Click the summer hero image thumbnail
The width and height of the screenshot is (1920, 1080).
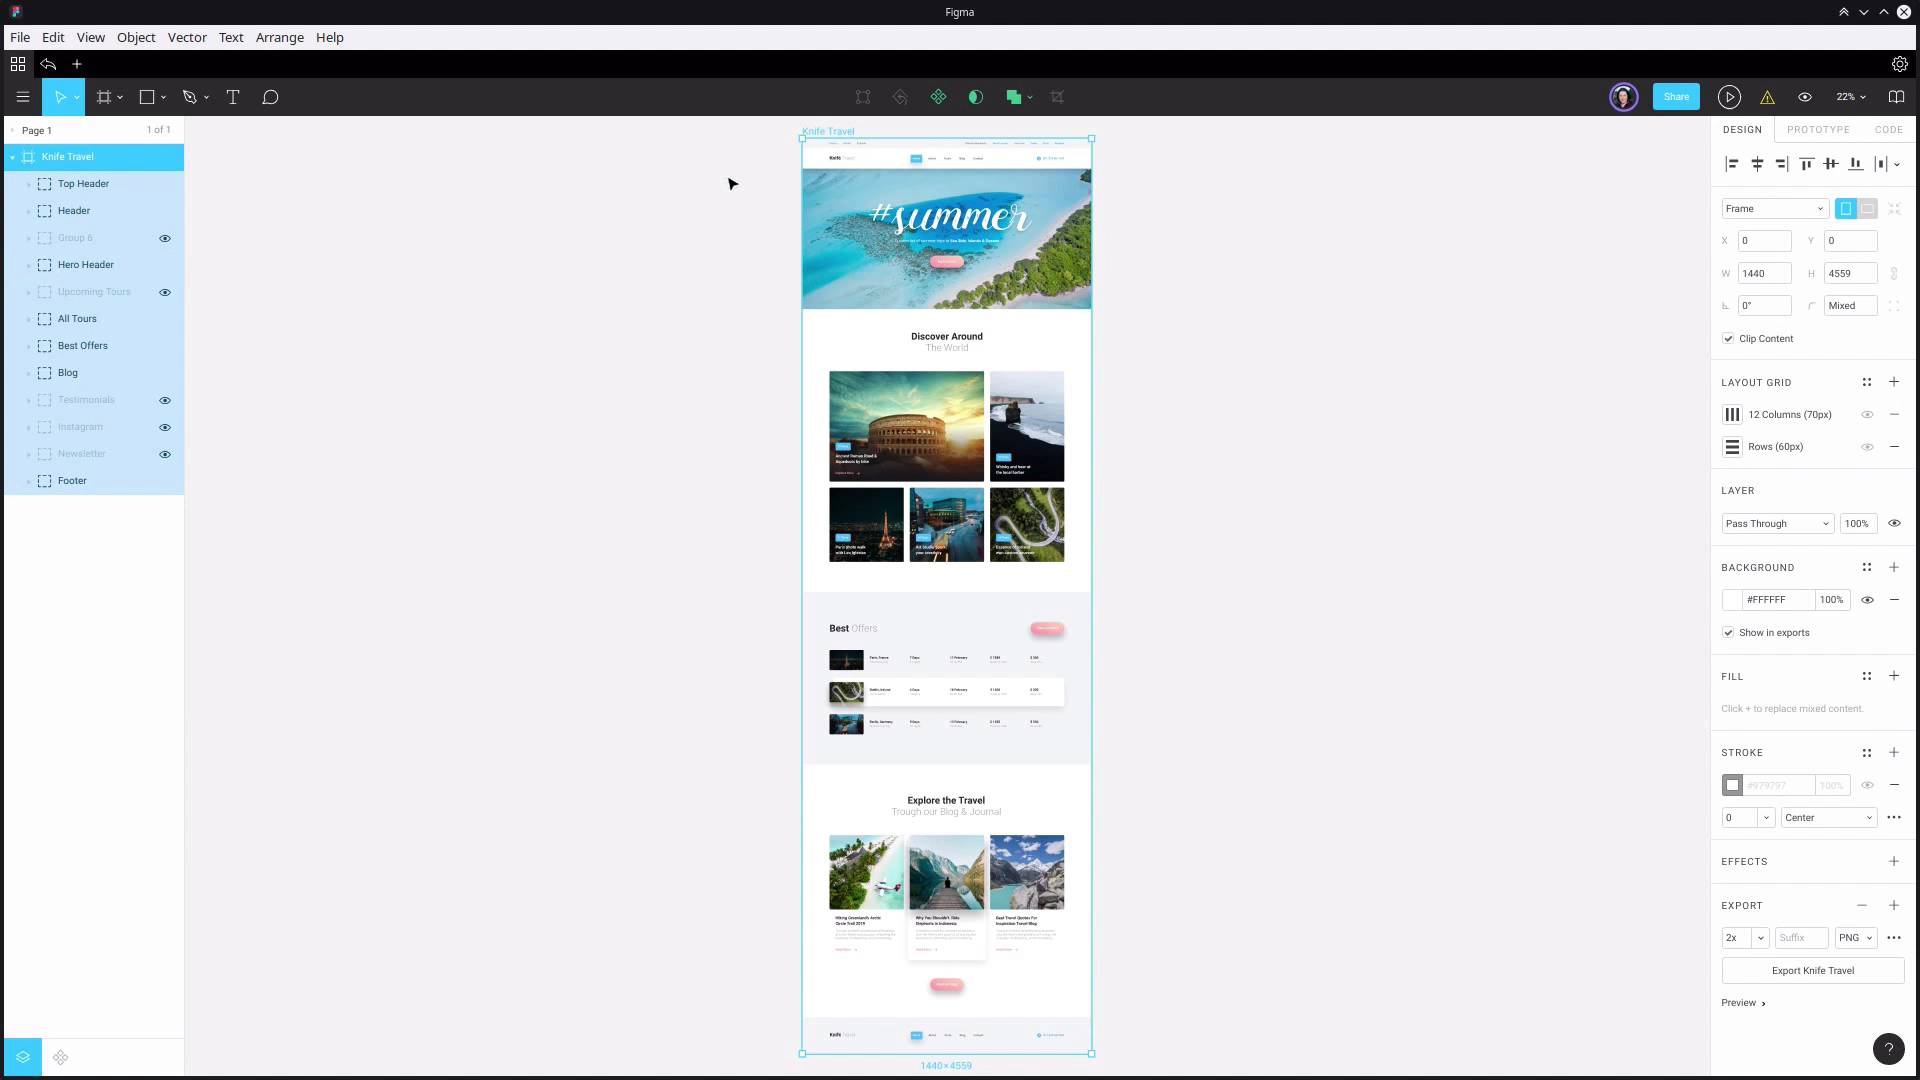945,237
